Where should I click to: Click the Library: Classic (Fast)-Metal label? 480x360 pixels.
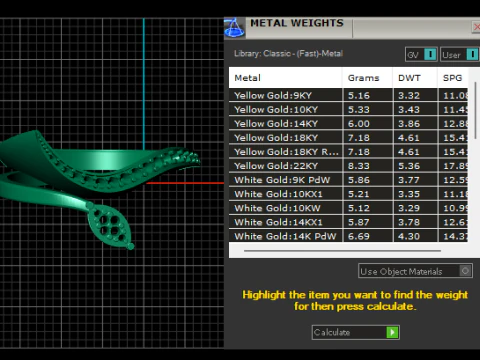(288, 53)
